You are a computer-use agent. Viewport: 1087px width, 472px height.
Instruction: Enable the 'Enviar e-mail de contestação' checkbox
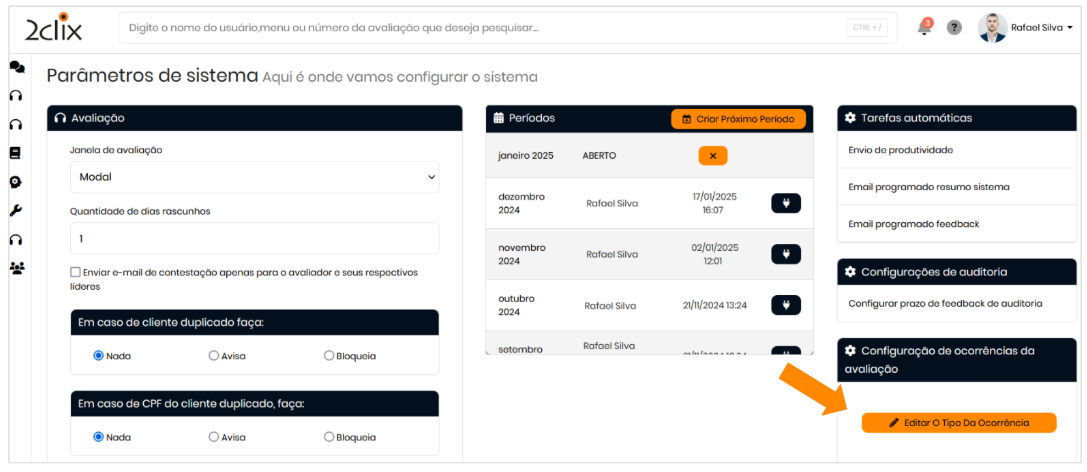pos(76,272)
